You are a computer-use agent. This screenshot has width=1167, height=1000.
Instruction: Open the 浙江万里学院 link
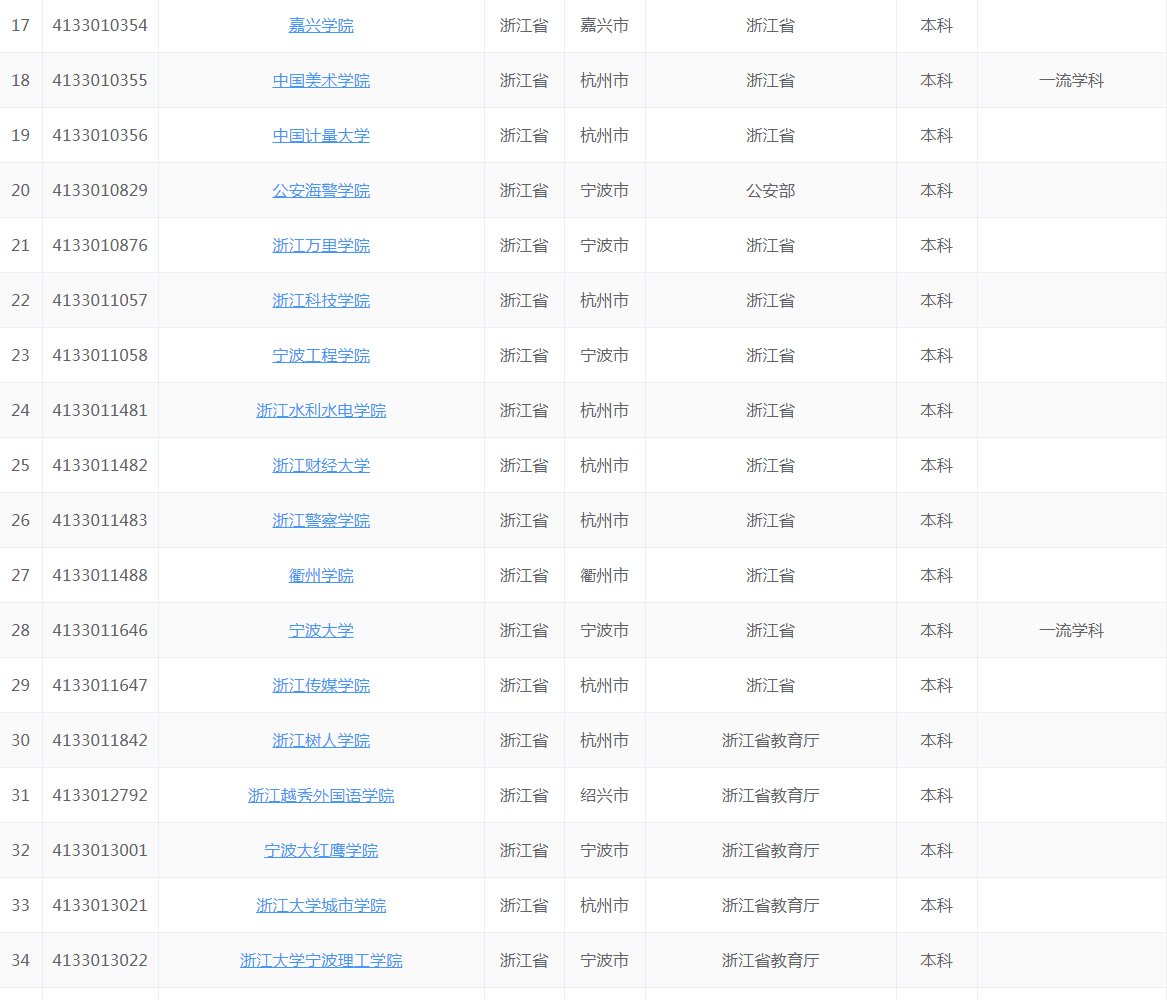coord(321,246)
